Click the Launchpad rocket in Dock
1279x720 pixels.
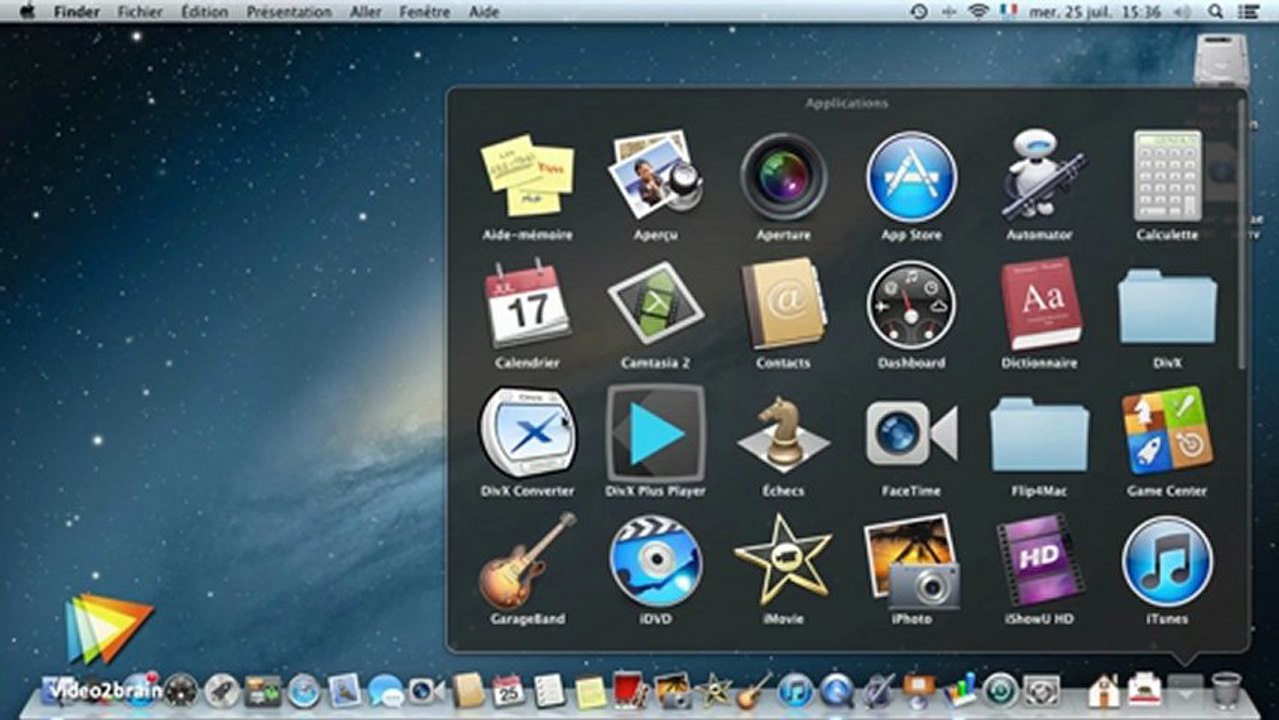point(222,690)
